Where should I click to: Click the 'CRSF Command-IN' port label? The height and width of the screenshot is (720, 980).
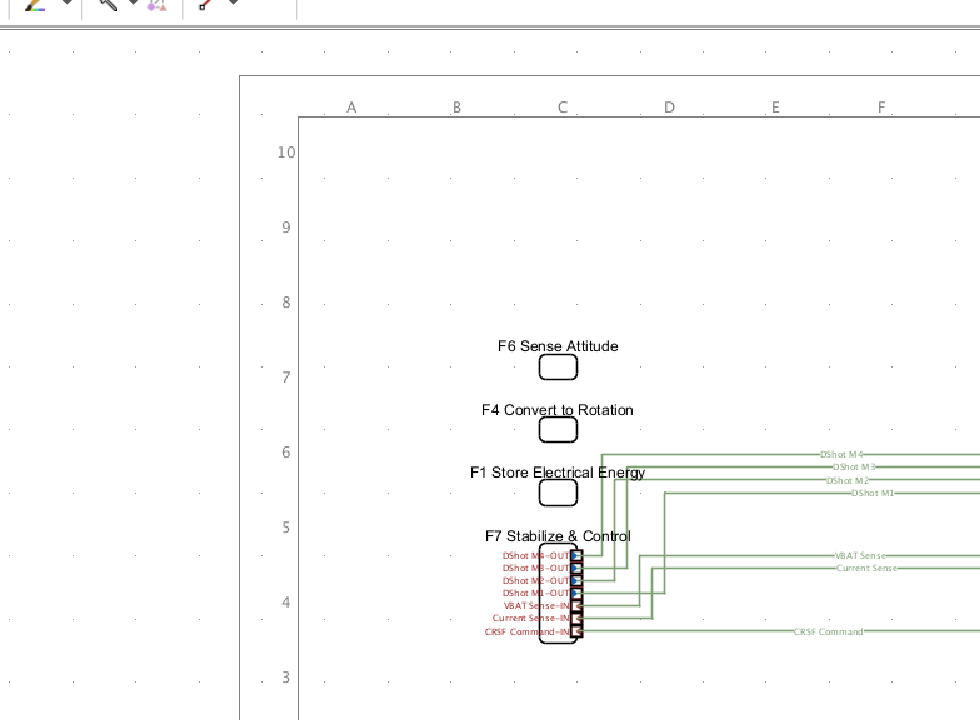point(527,632)
